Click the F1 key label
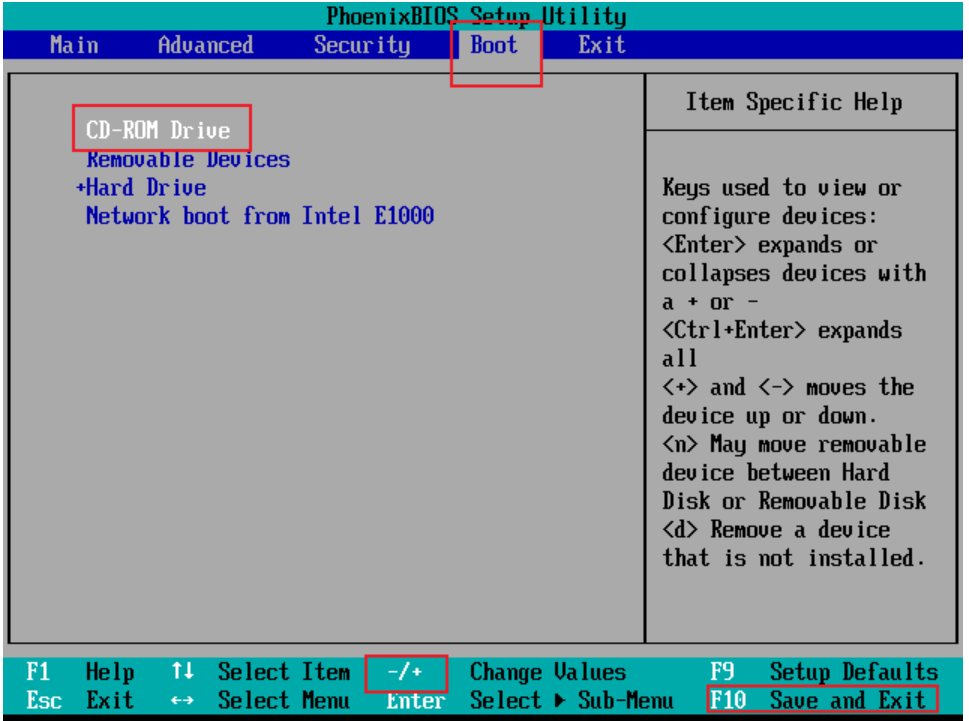This screenshot has height=721, width=969. [38, 672]
